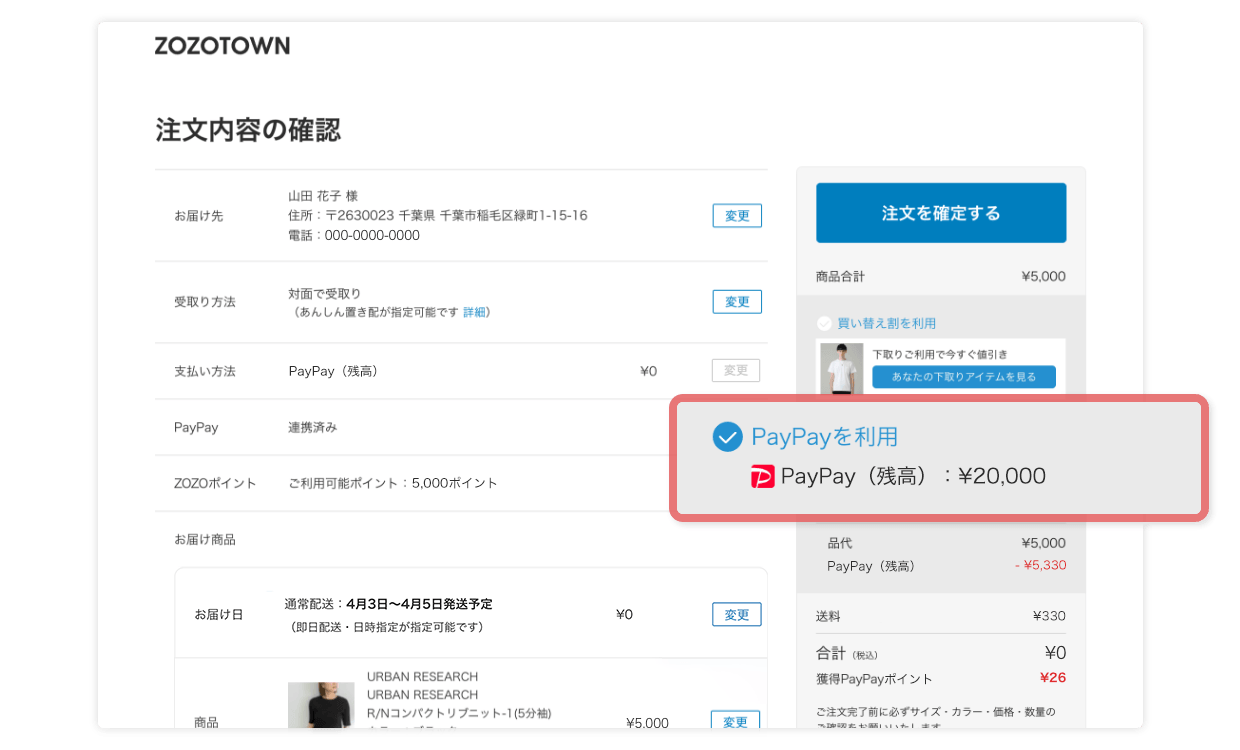The width and height of the screenshot is (1240, 750).
Task: Confirm the order with 注文を確定する
Action: coord(941,213)
